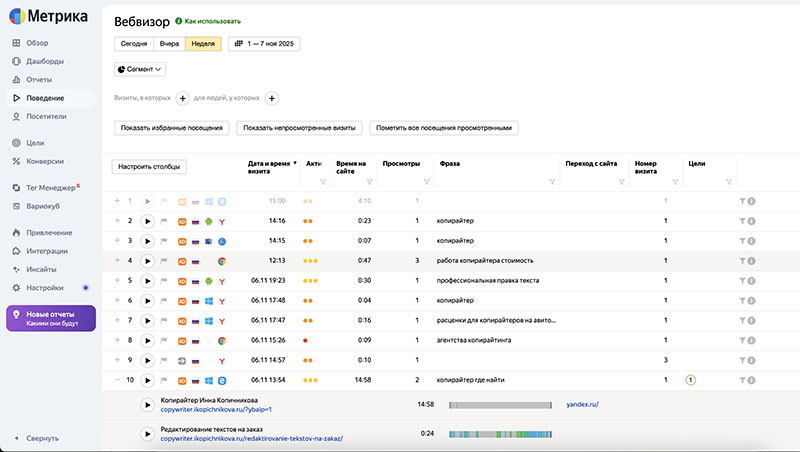Screen dimensions: 800x452
Task: Open Отчеты in the sidebar
Action: click(x=39, y=80)
